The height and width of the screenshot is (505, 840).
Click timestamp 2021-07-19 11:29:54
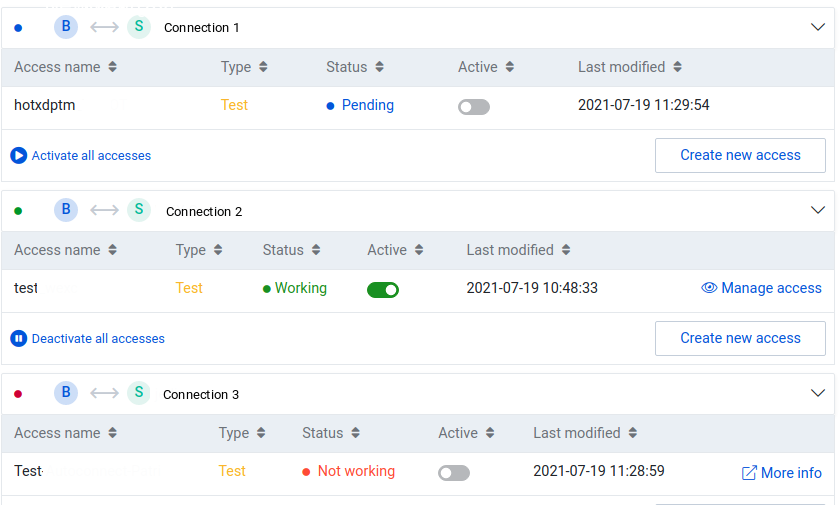coord(643,105)
